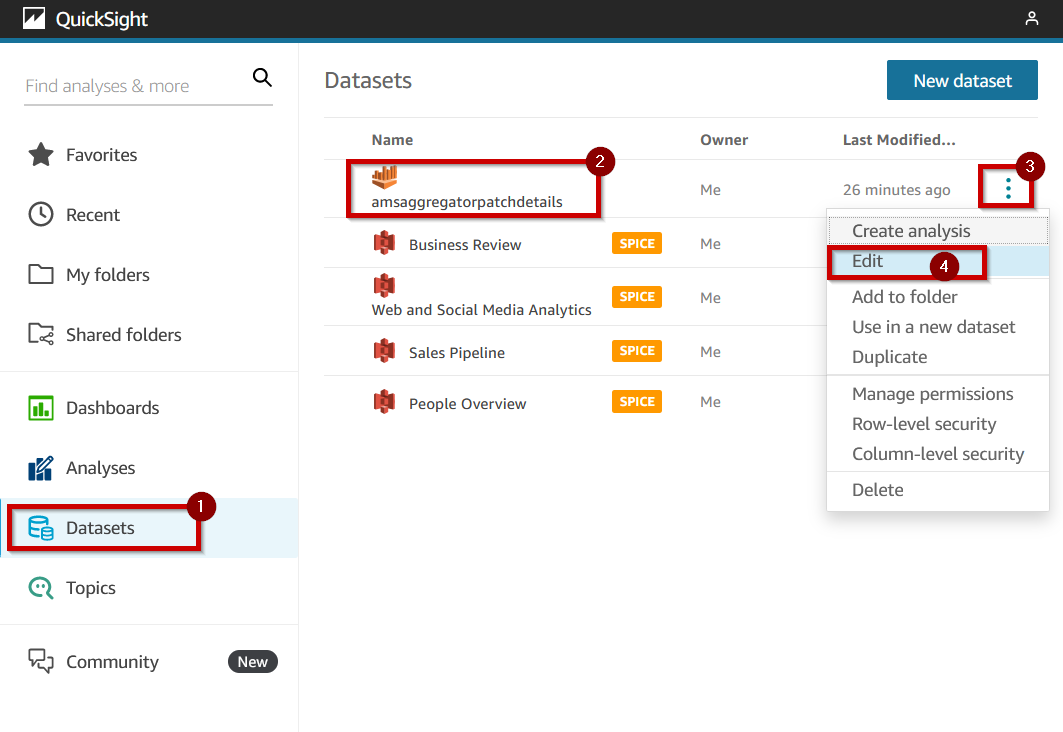Open the Business Review dataset name

tap(465, 245)
